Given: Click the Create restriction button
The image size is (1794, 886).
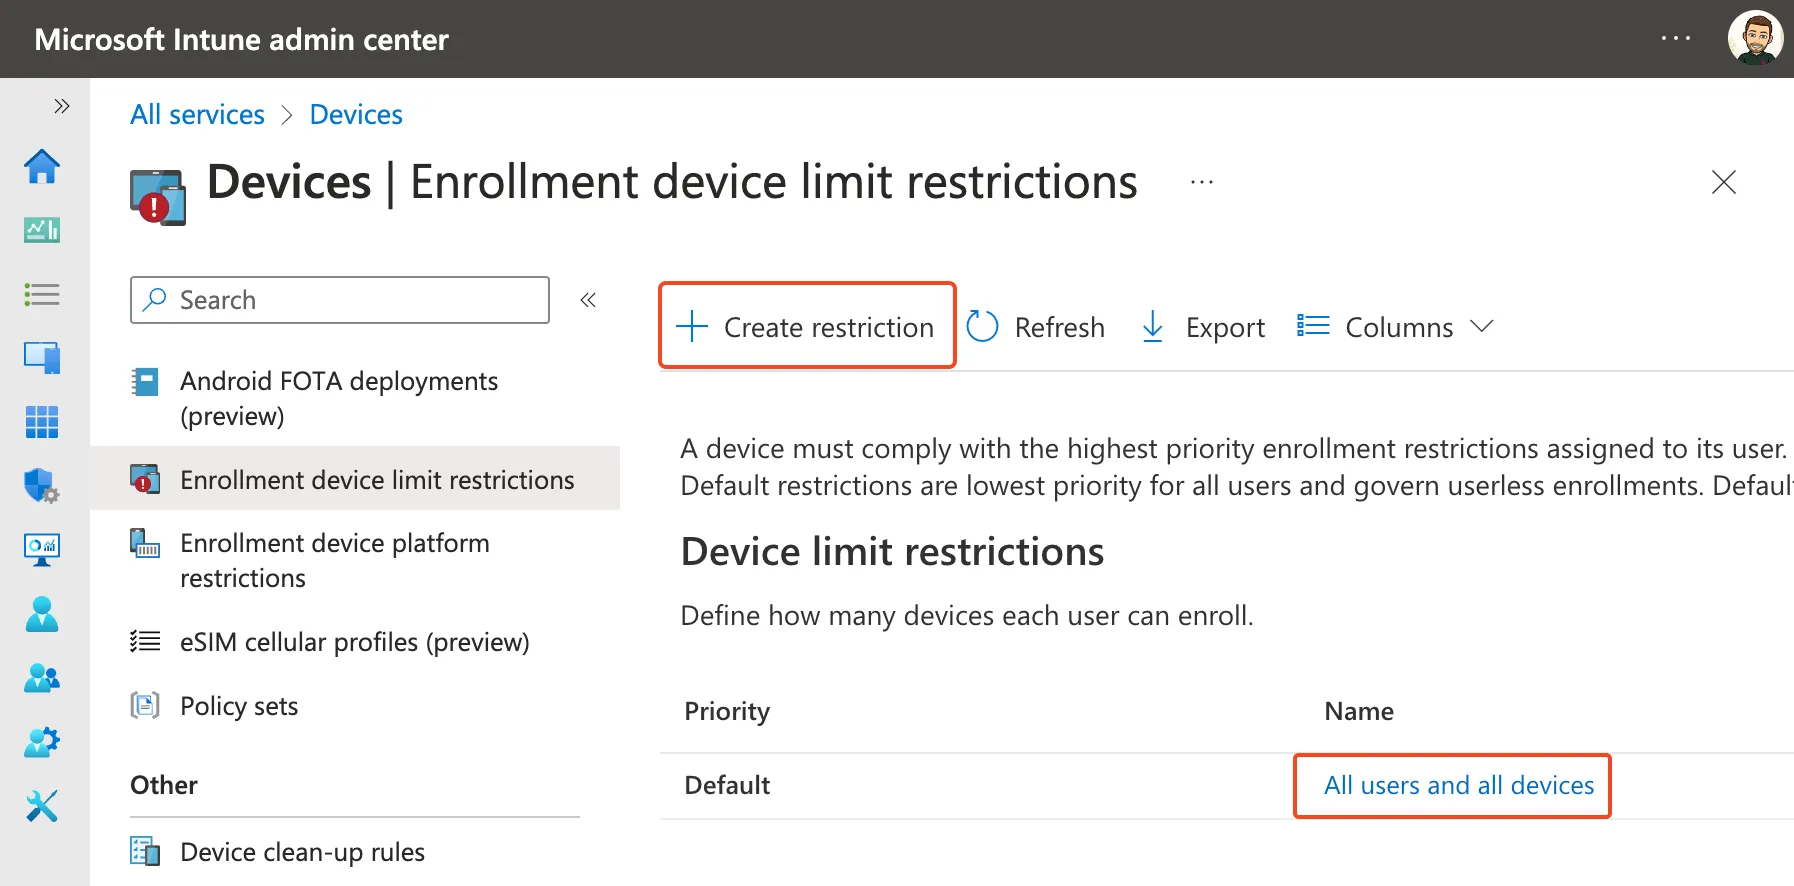Looking at the screenshot, I should 807,326.
